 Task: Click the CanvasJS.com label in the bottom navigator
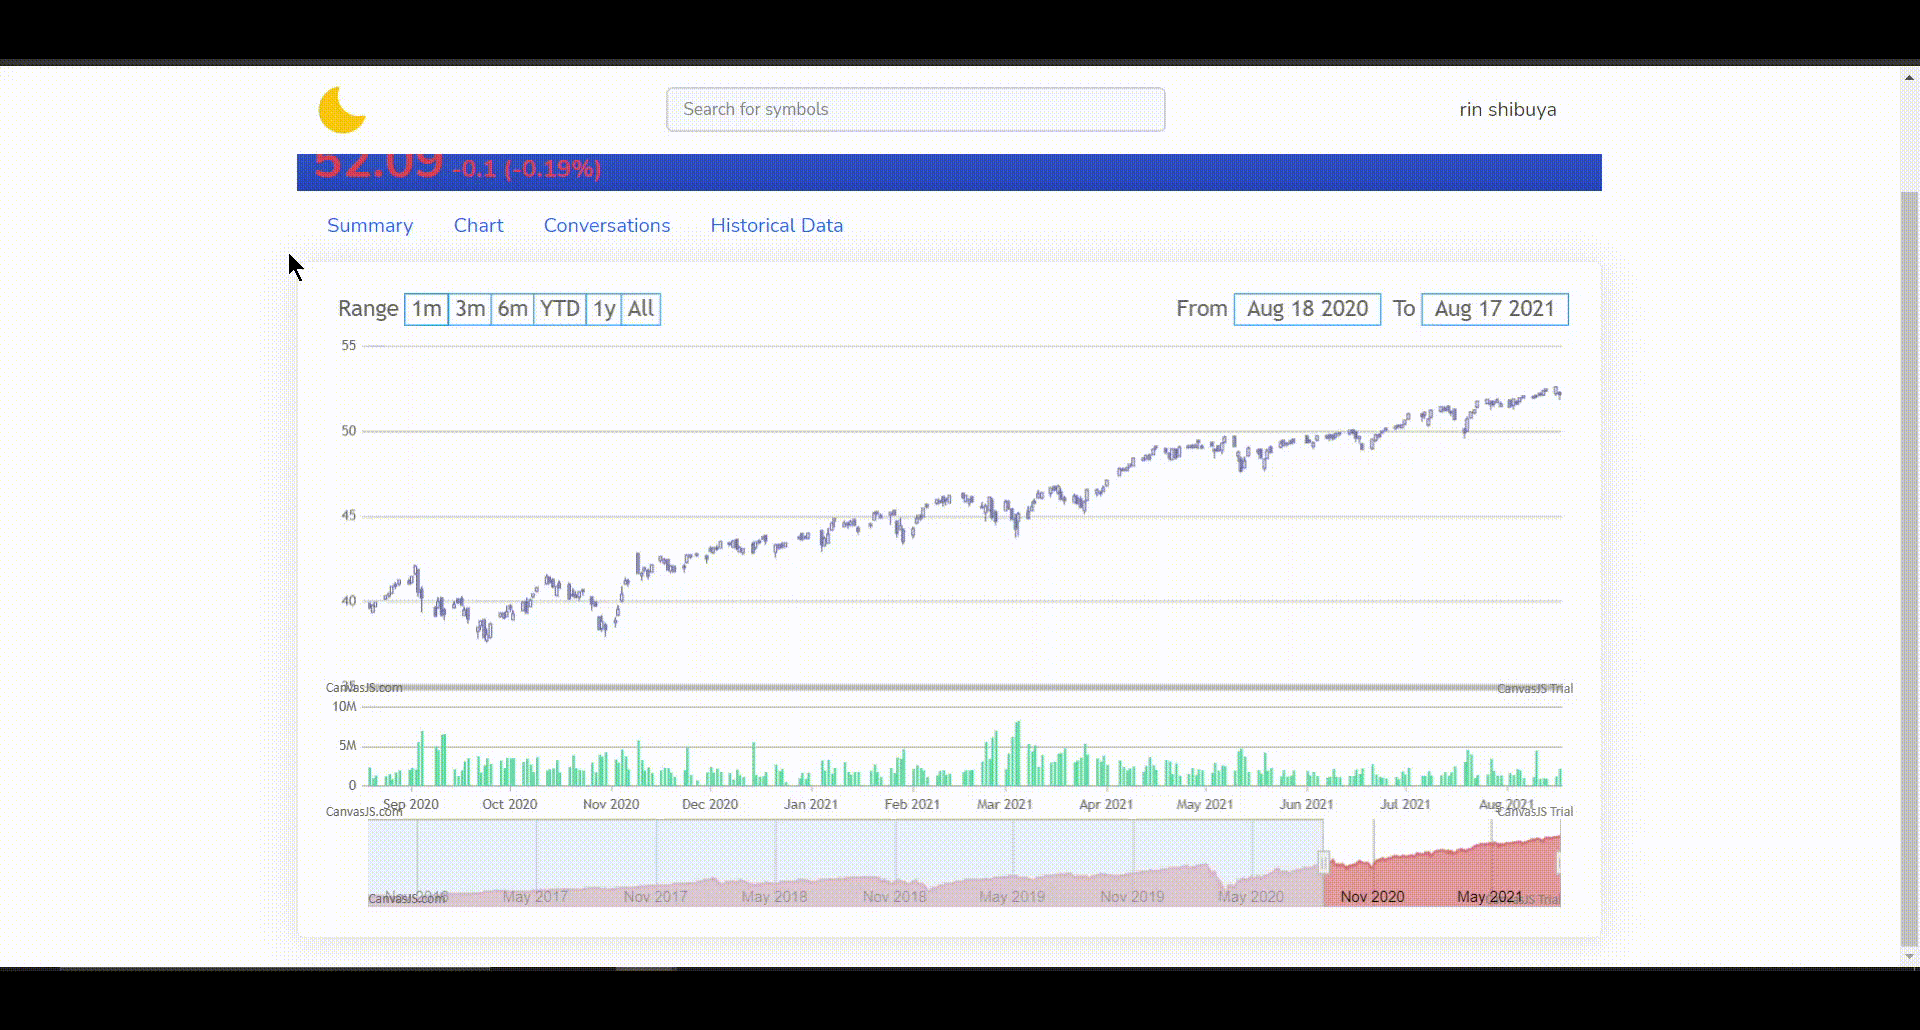pyautogui.click(x=407, y=899)
